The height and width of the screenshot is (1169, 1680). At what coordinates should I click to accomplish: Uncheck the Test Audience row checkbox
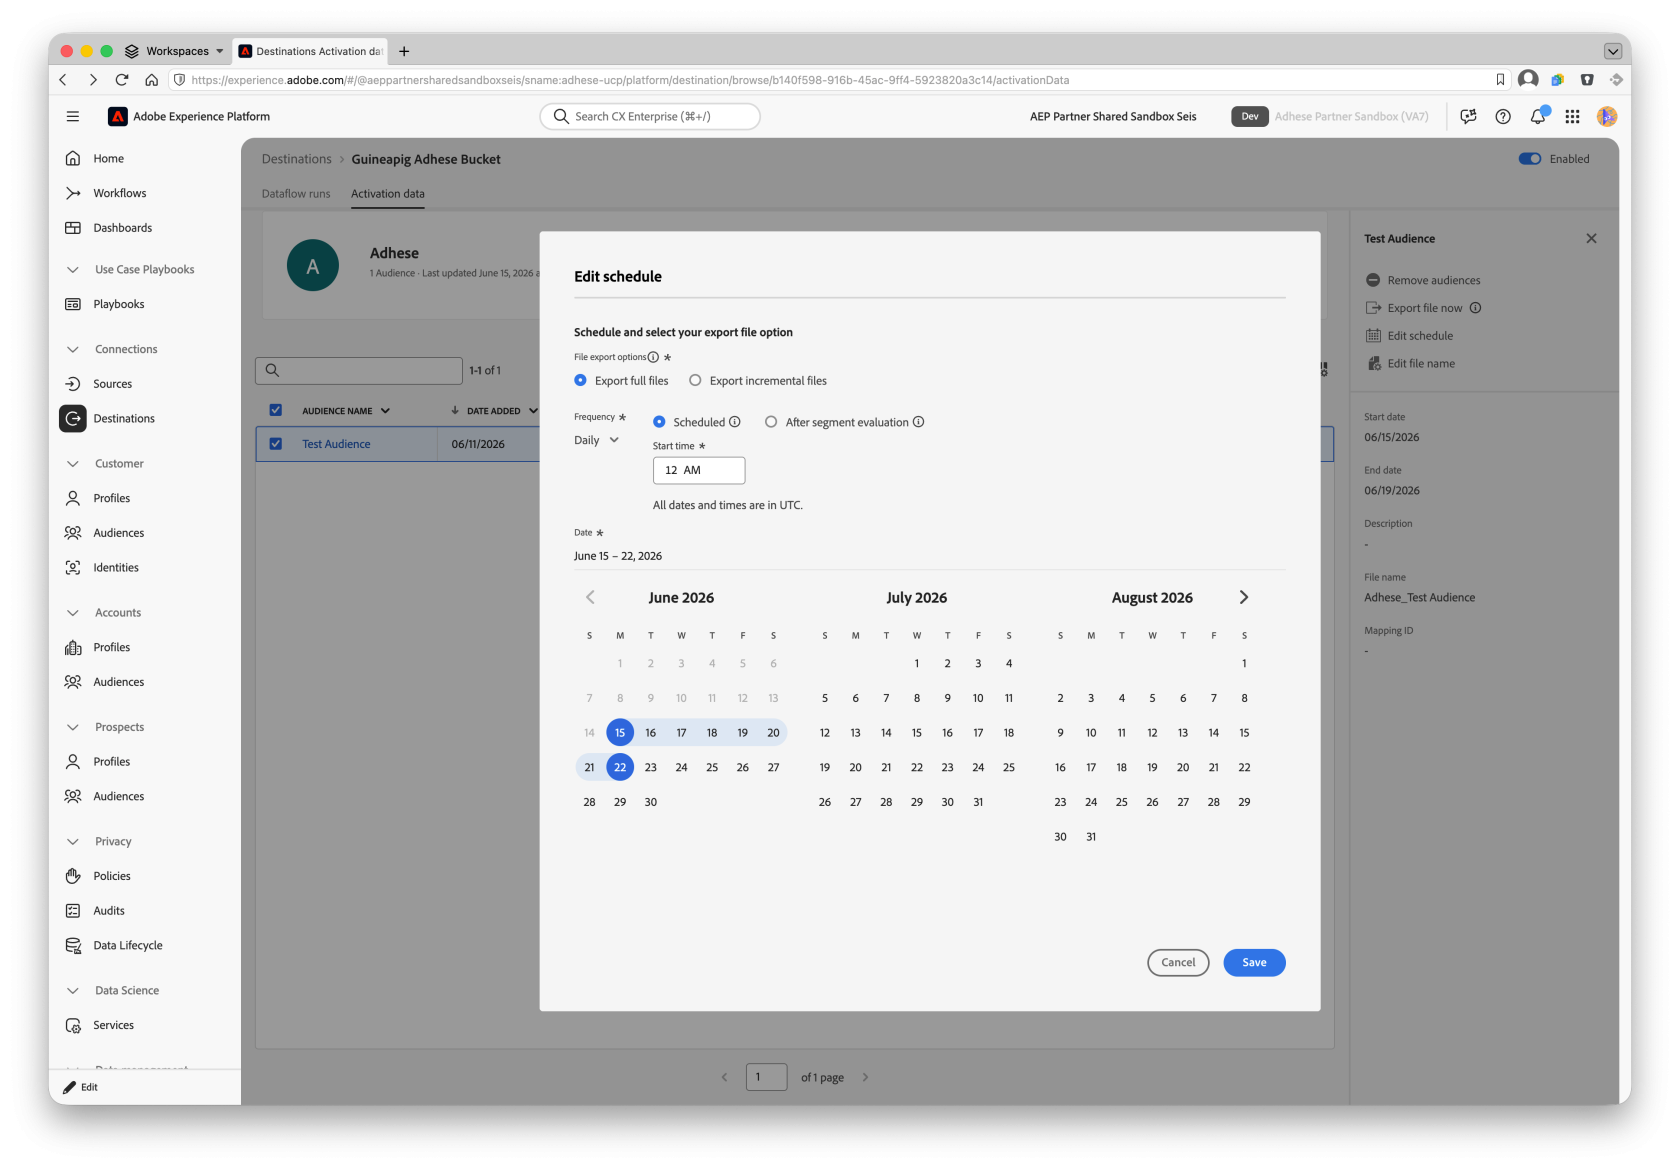(x=276, y=444)
